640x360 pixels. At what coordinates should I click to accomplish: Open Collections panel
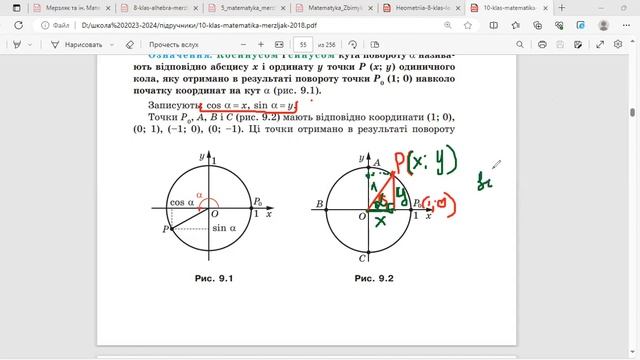coord(538,25)
